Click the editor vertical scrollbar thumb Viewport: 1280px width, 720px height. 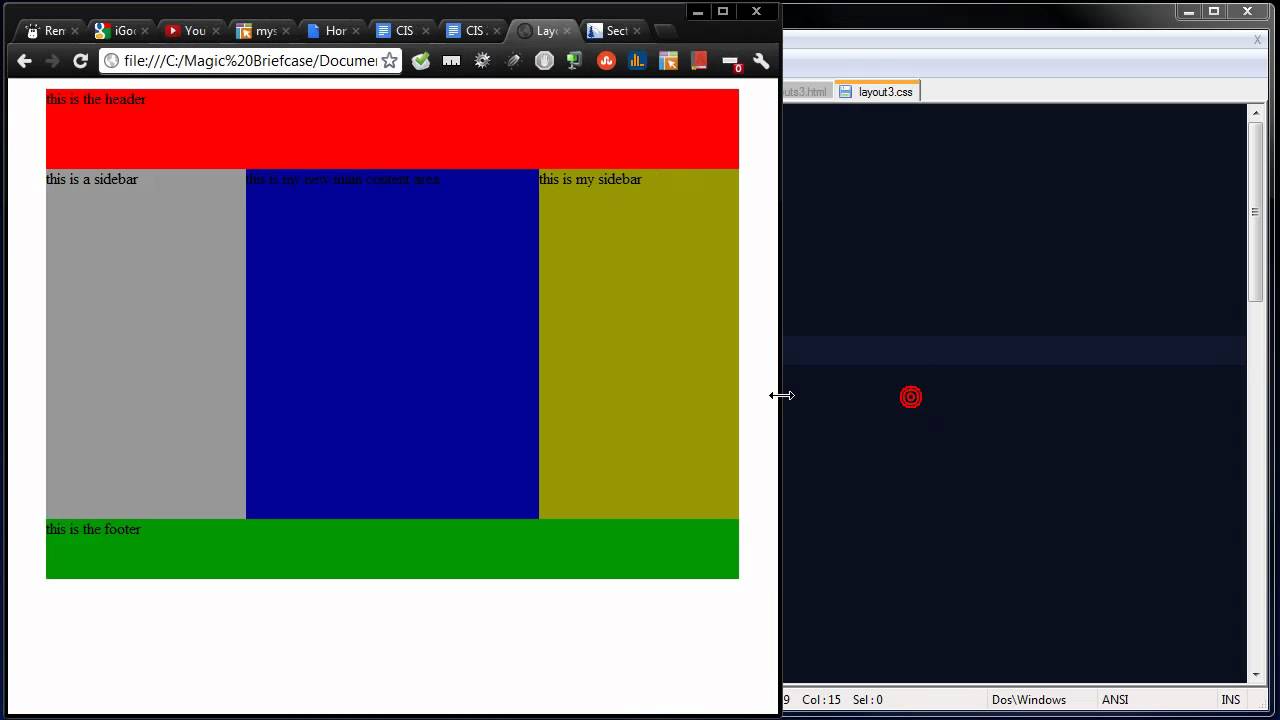coord(1256,211)
